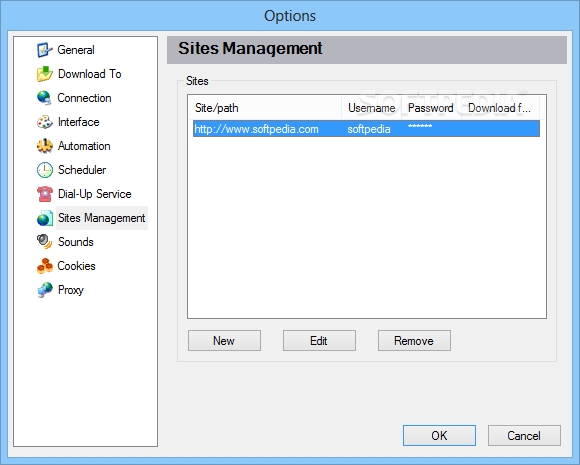
Task: Click the Scheduler clock icon
Action: click(44, 170)
